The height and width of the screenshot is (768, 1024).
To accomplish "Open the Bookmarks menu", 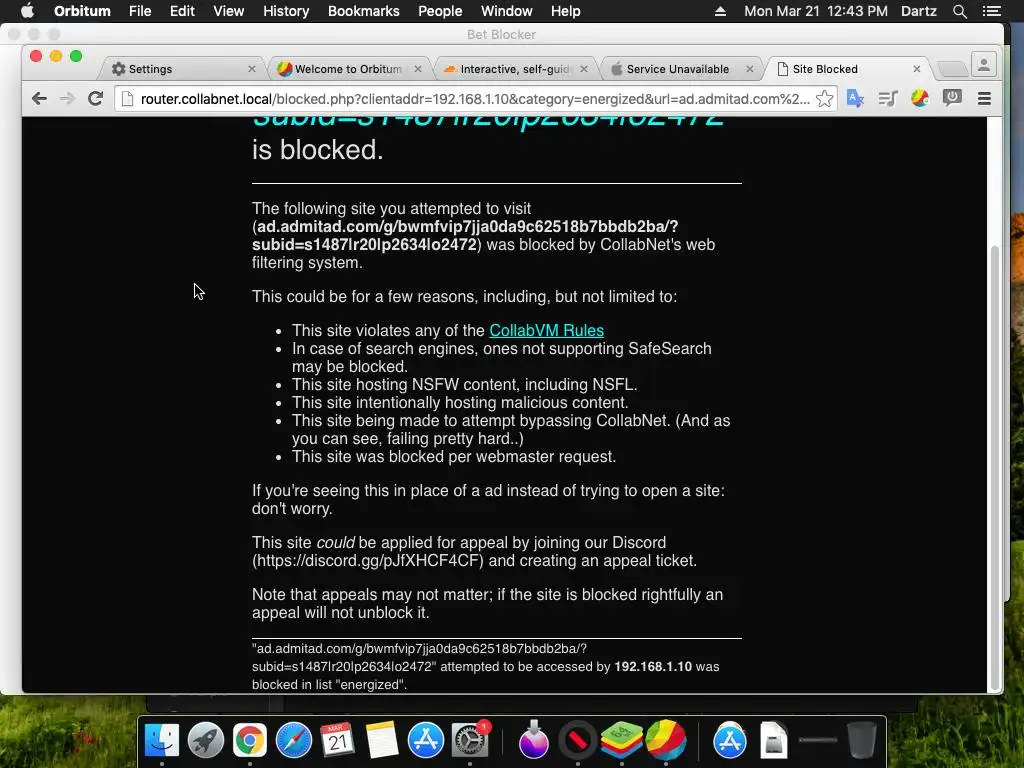I will [364, 11].
